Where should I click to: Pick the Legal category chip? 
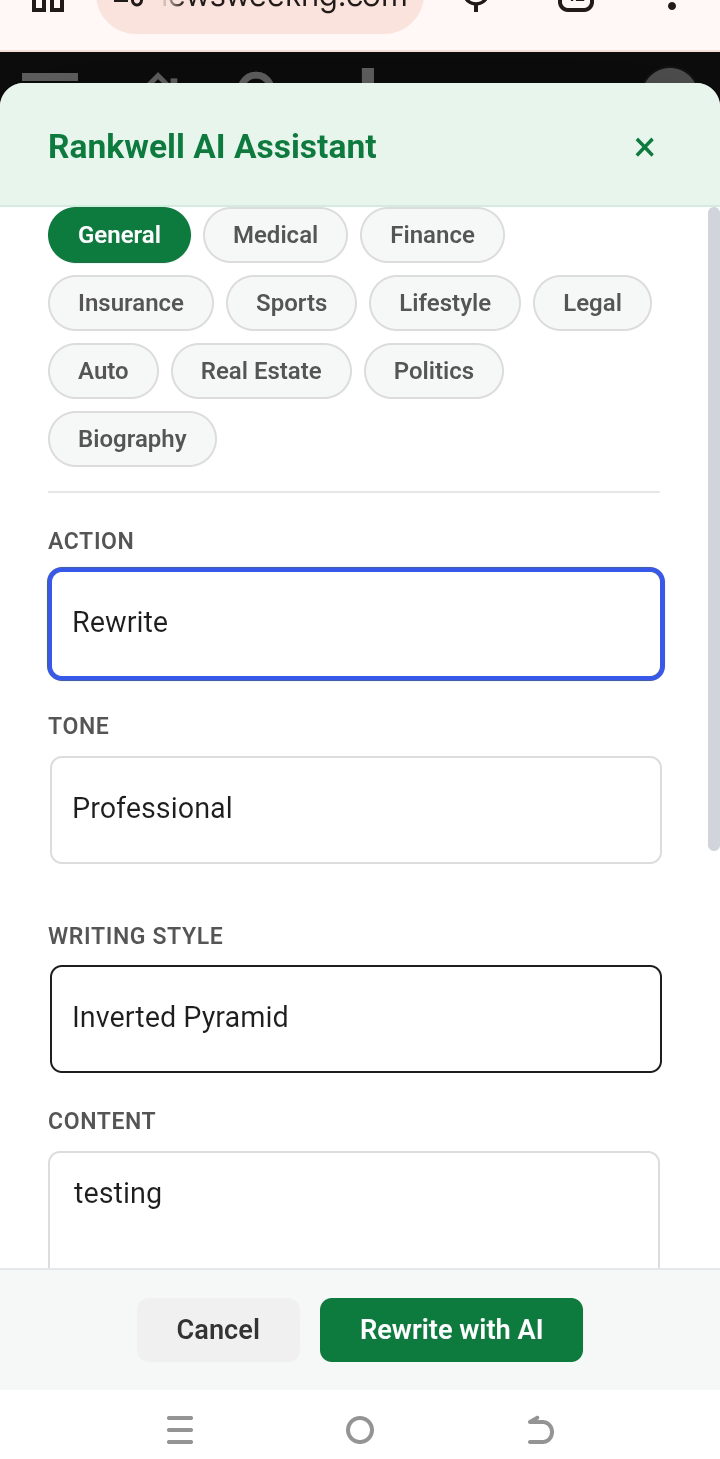tap(592, 303)
